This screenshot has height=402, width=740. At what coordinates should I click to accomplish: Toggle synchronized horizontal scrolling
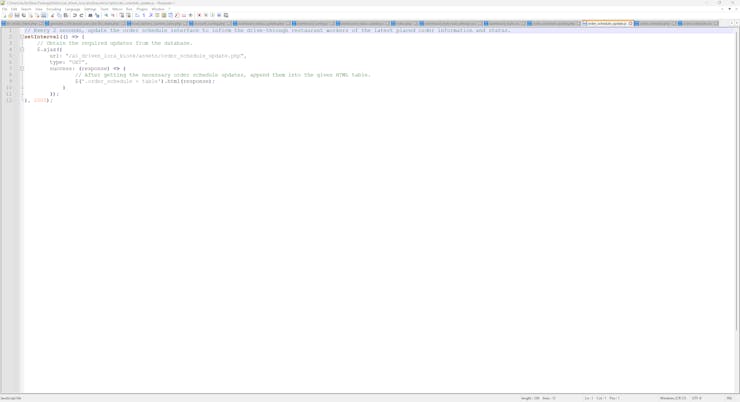pos(128,15)
